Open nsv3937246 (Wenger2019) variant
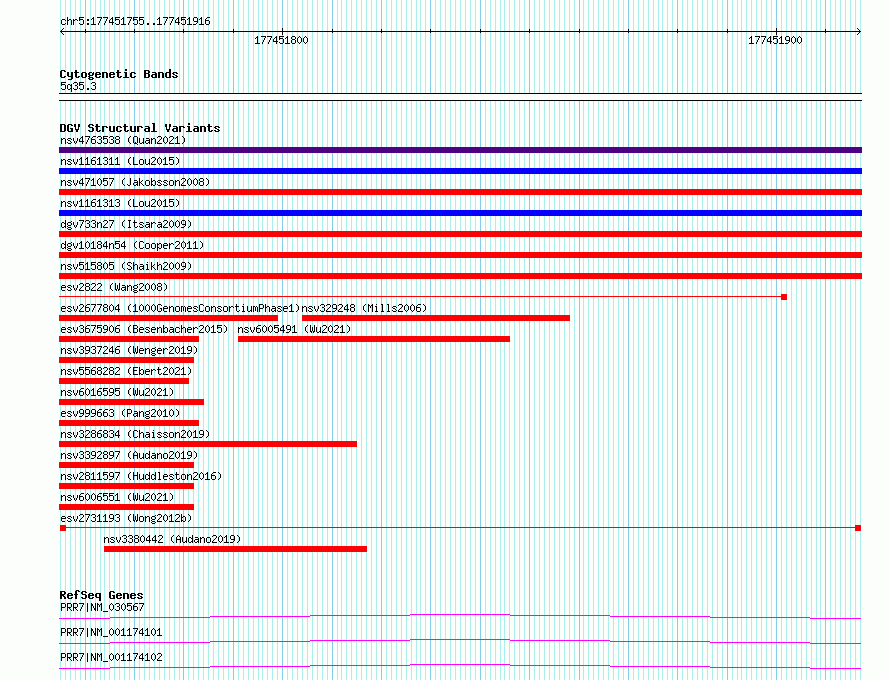The image size is (890, 680). pyautogui.click(x=129, y=350)
